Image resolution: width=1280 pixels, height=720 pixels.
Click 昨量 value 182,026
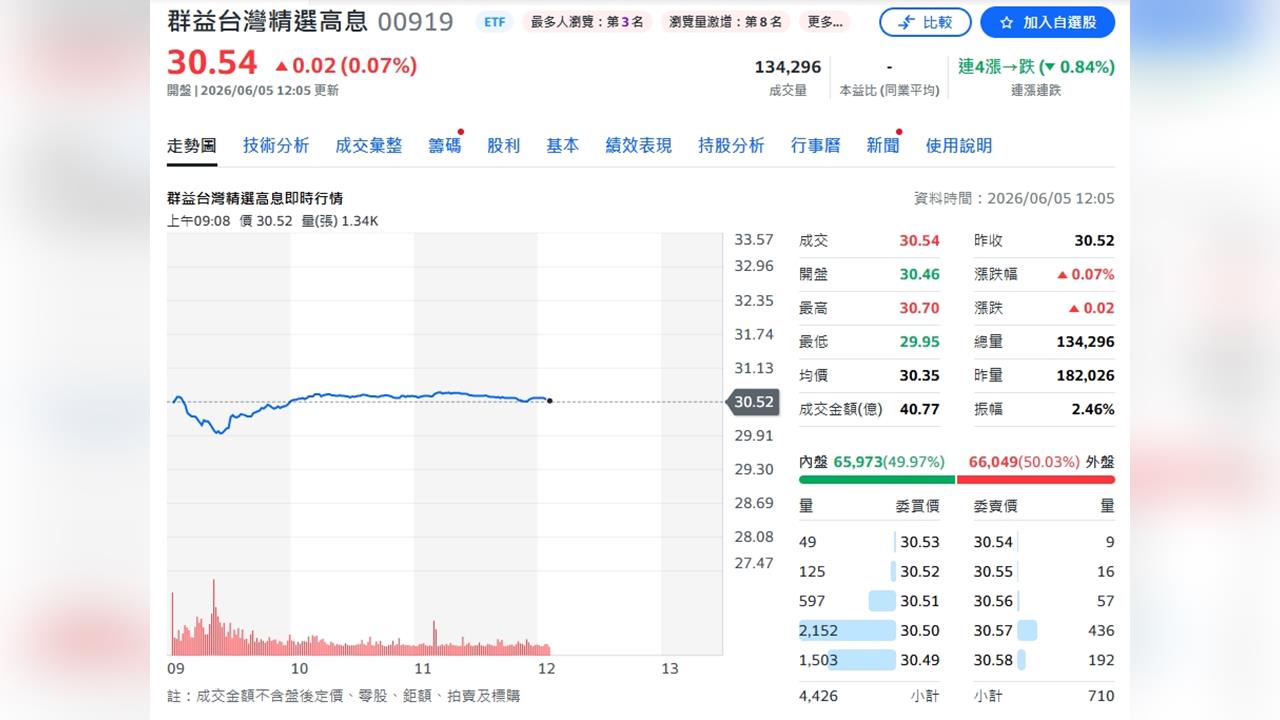point(1085,375)
